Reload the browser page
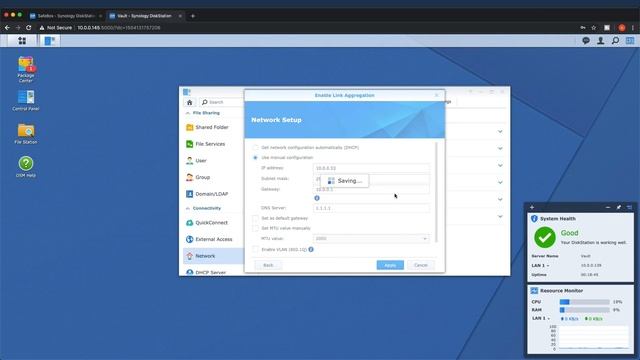640x360 pixels. [29, 28]
